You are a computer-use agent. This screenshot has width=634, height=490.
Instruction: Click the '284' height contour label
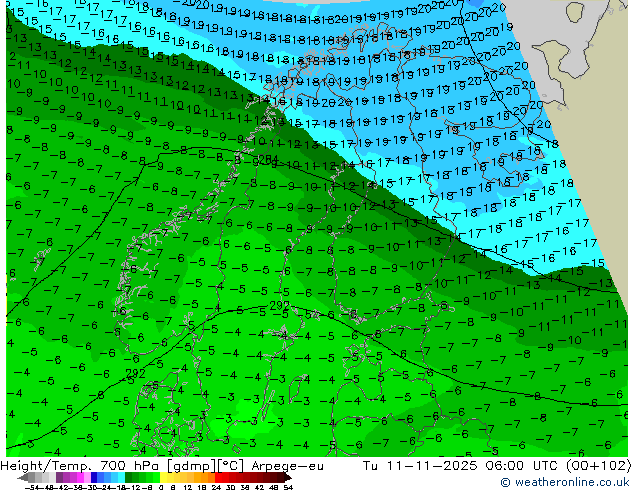[x=268, y=159]
